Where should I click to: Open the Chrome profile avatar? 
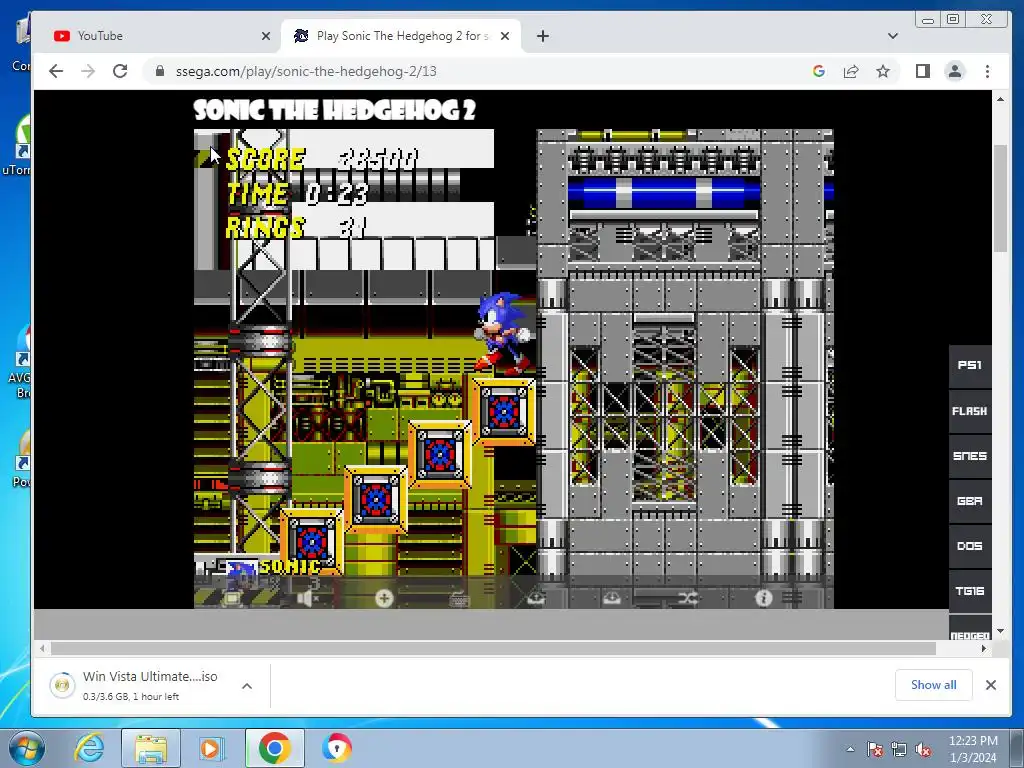(955, 71)
